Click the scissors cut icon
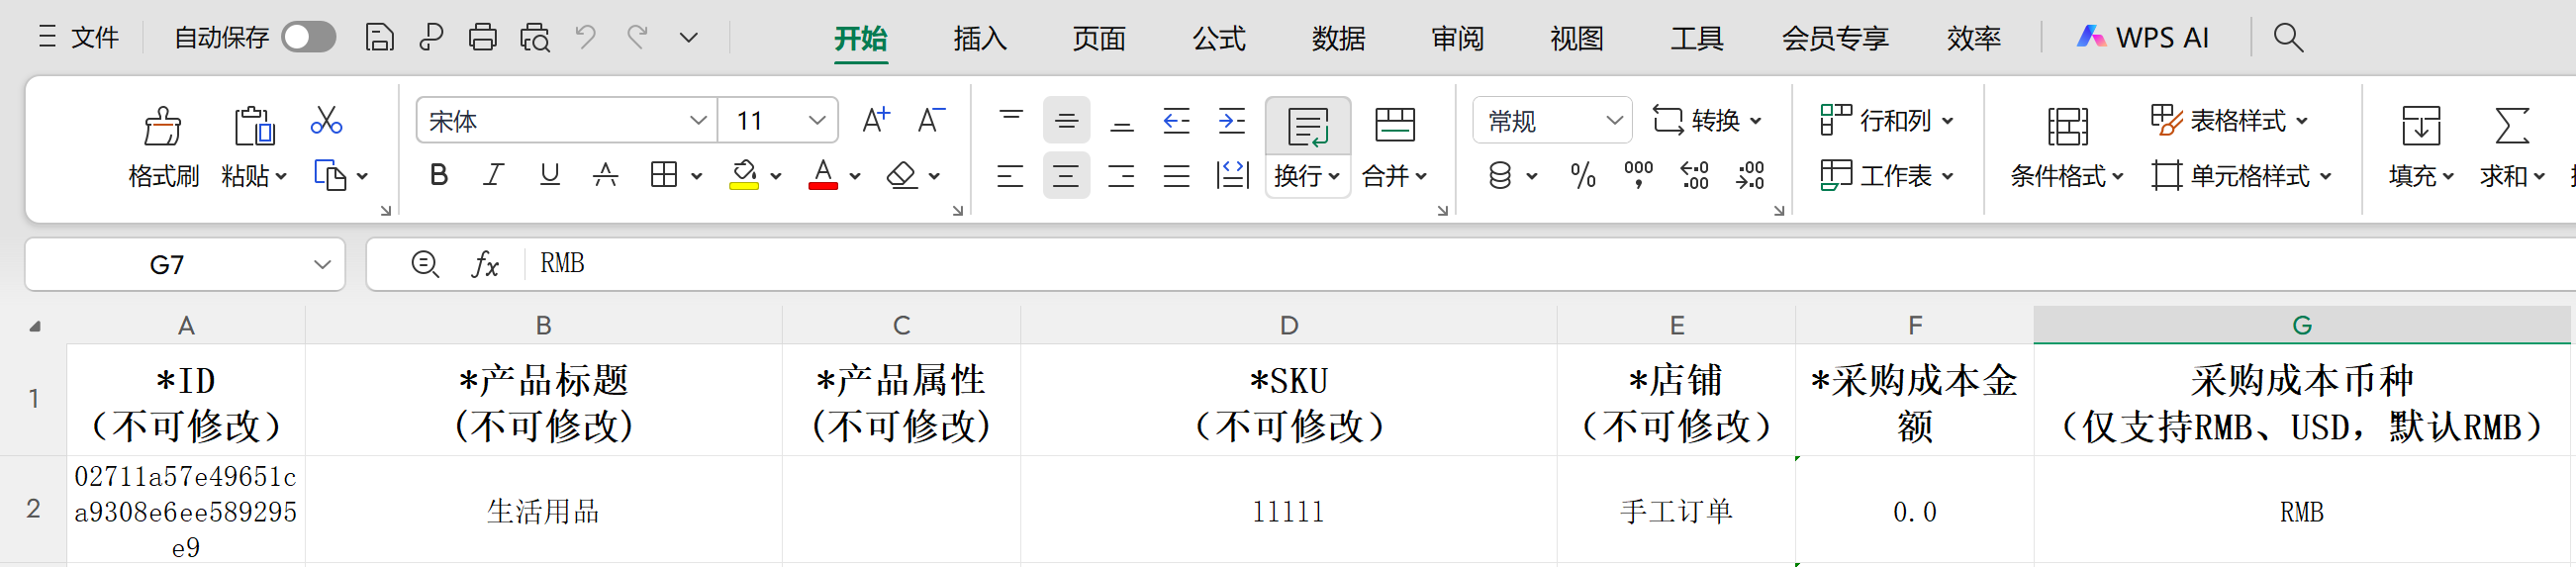 click(x=326, y=121)
